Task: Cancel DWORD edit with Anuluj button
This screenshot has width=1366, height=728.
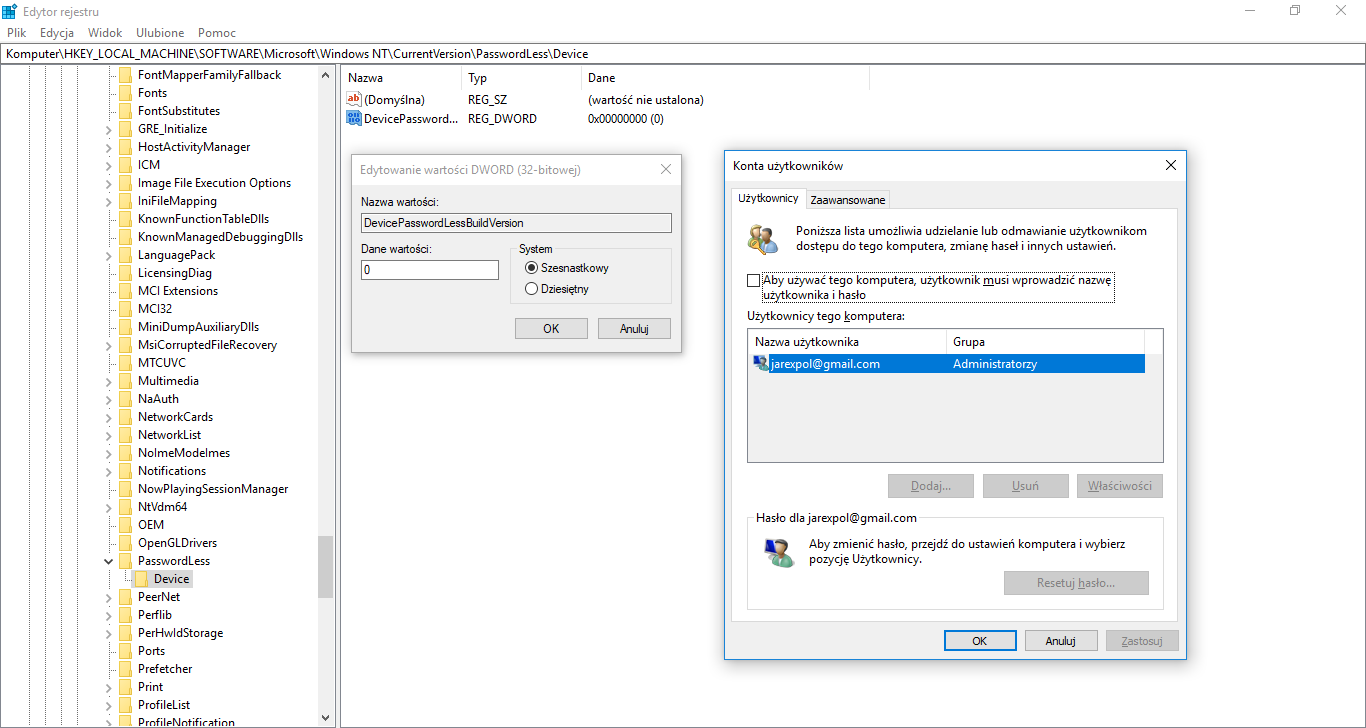Action: [x=634, y=329]
